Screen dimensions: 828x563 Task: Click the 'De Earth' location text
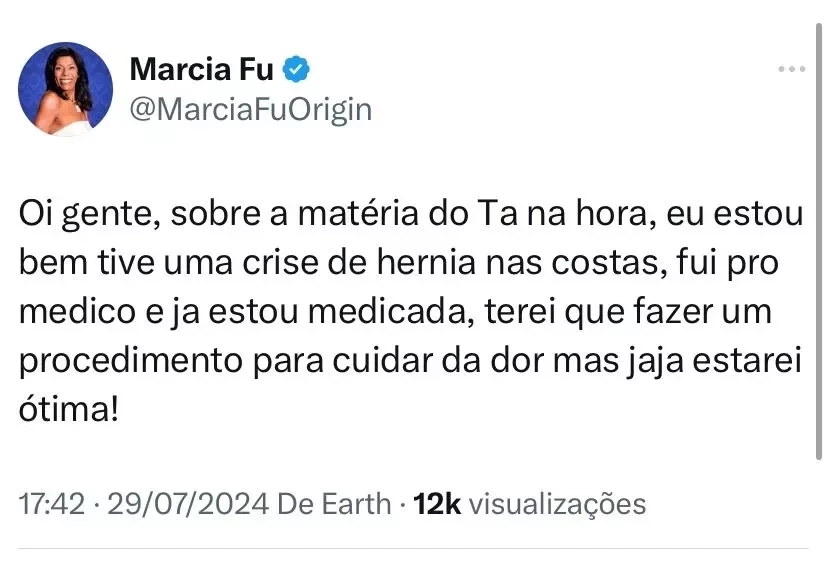tap(336, 504)
